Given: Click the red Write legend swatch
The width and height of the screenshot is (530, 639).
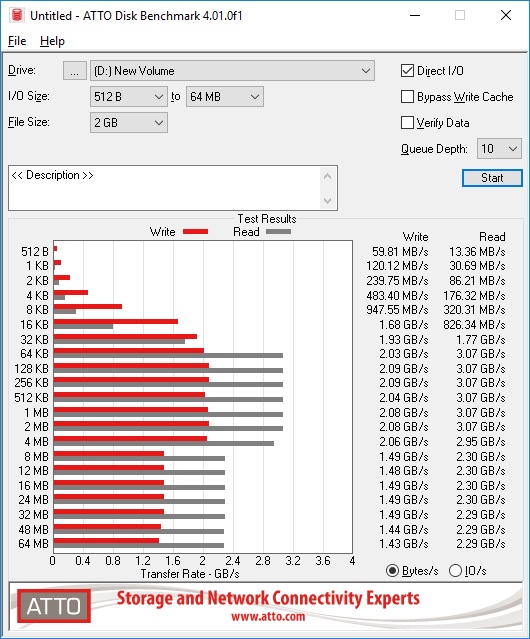Looking at the screenshot, I should coord(196,231).
